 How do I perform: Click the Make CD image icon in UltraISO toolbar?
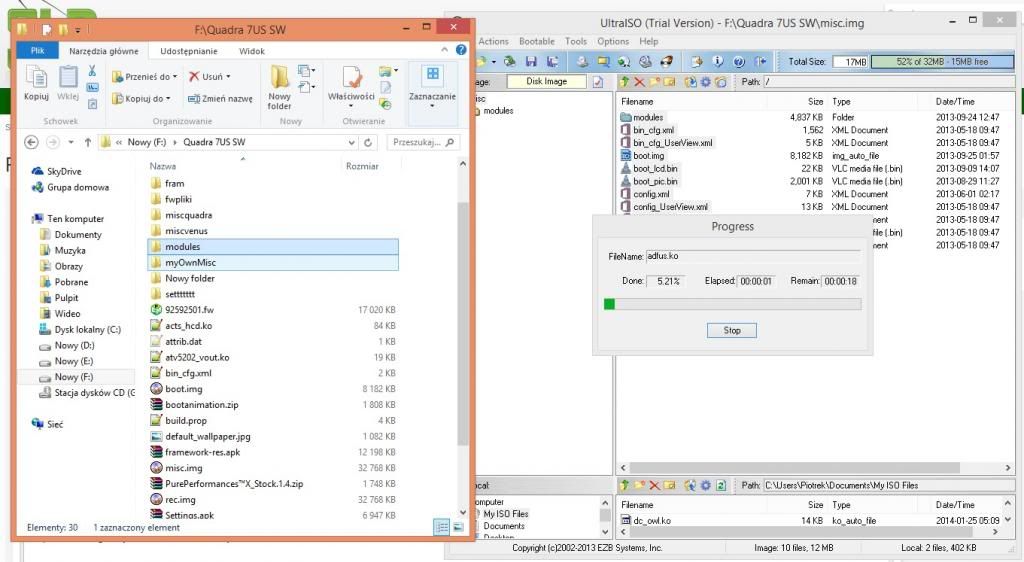[582, 61]
